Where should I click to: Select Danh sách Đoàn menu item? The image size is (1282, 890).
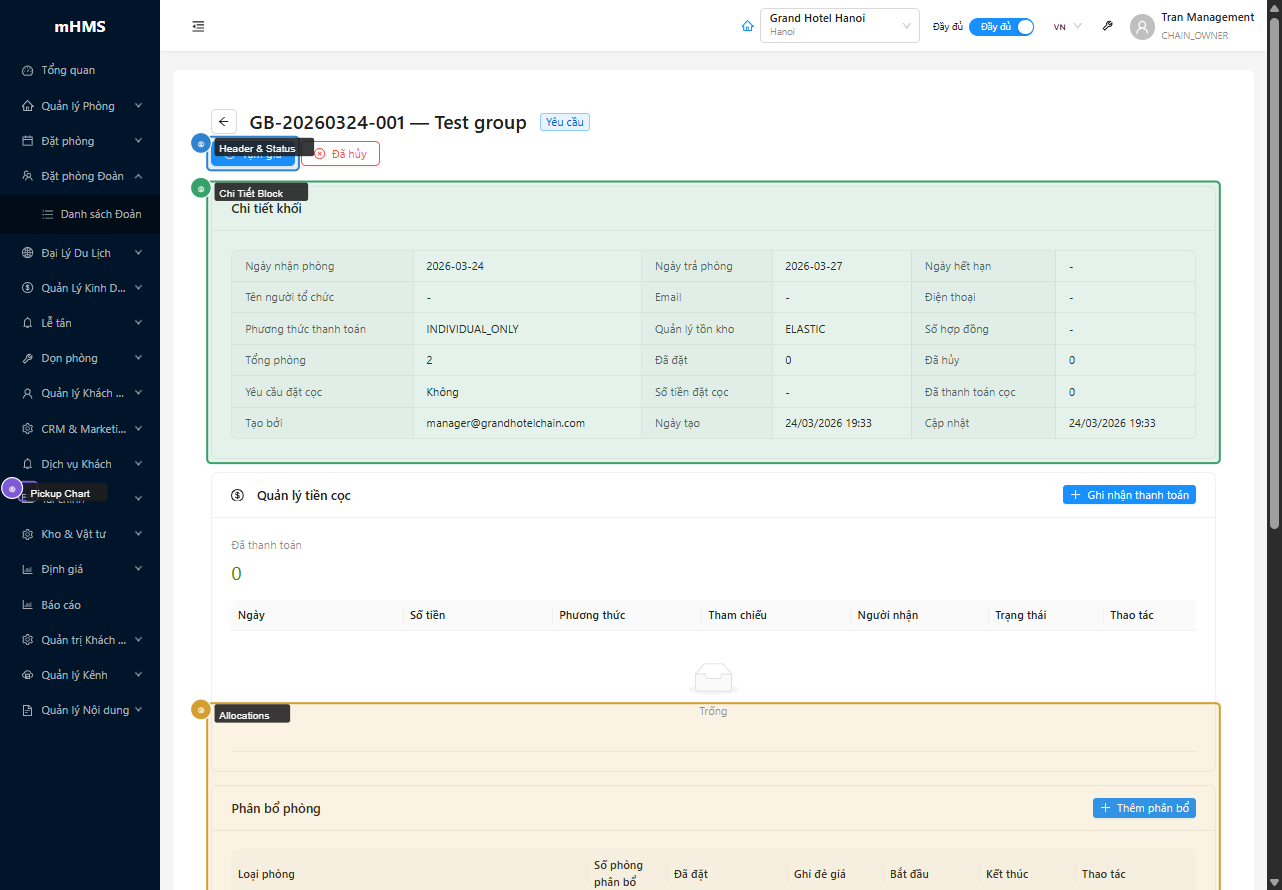click(x=100, y=214)
